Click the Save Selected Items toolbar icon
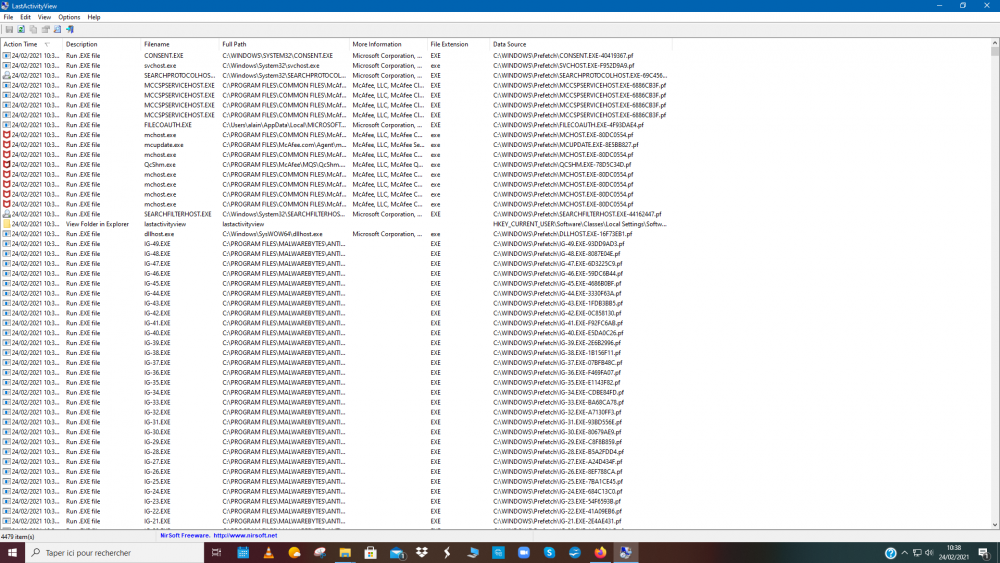 [8, 29]
